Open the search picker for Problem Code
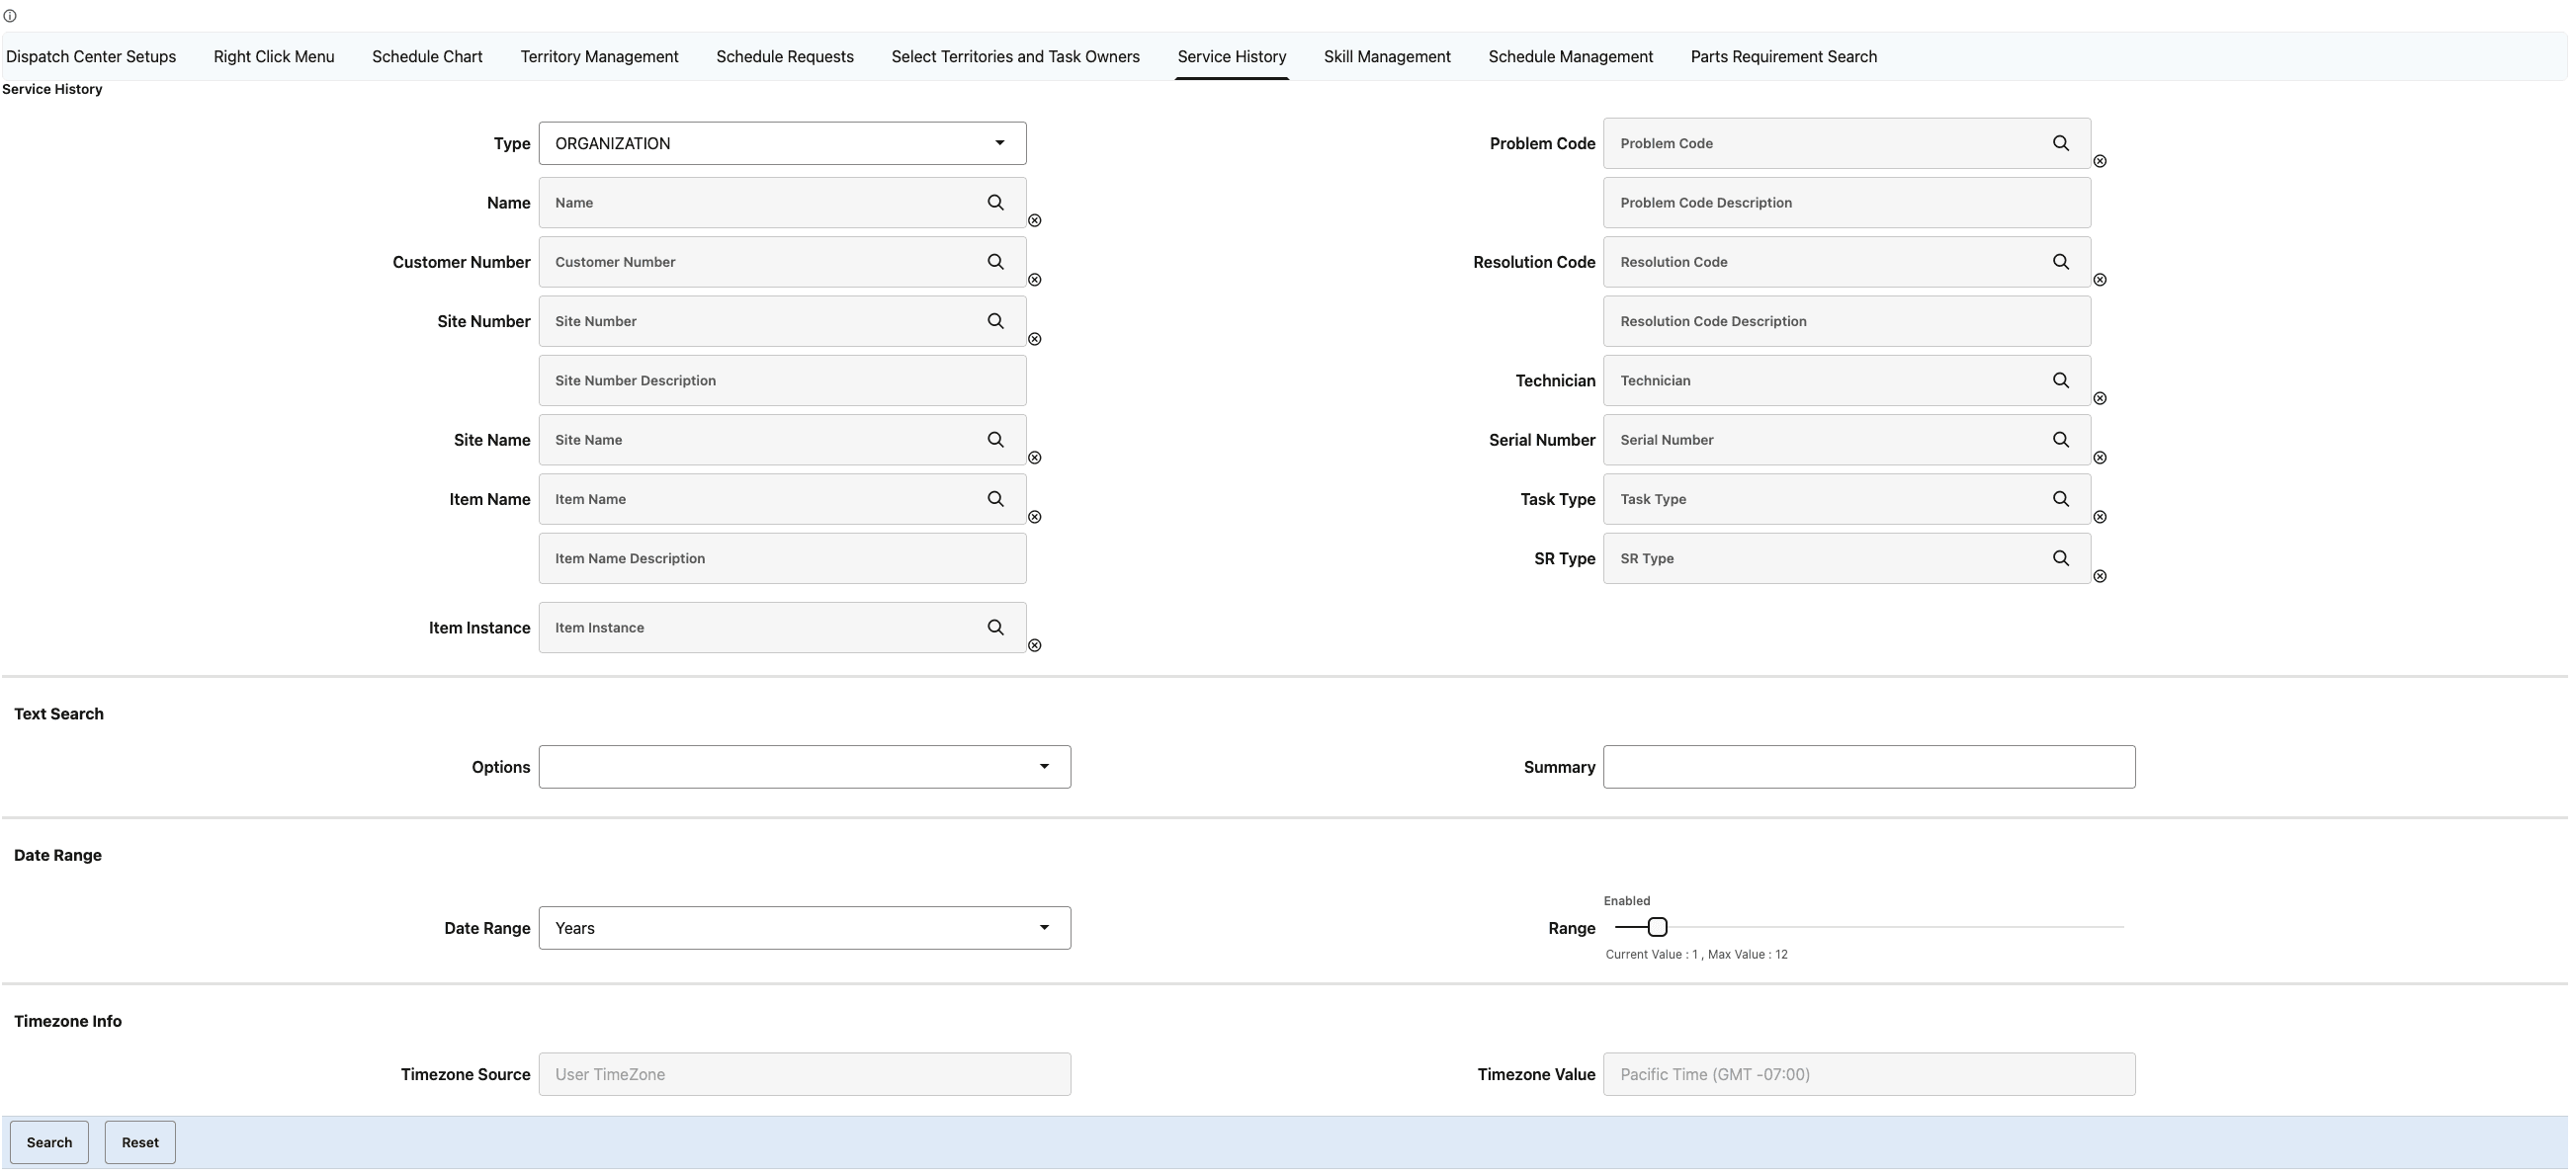This screenshot has height=1176, width=2576. pyautogui.click(x=2060, y=143)
